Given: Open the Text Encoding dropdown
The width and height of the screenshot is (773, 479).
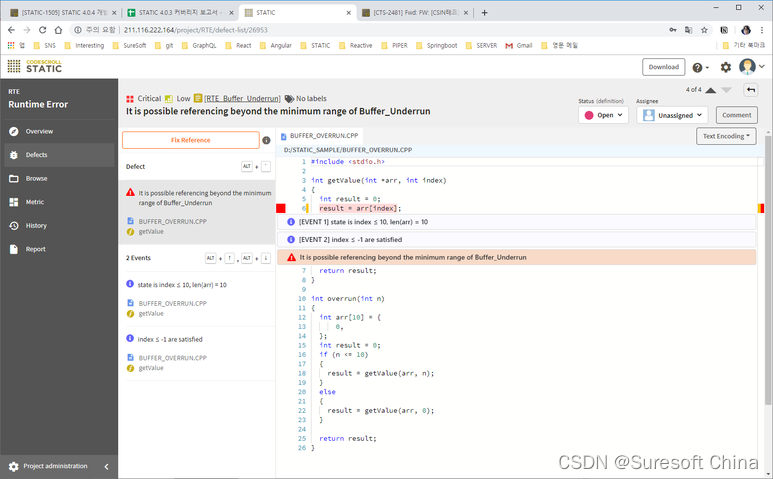Looking at the screenshot, I should coord(726,136).
